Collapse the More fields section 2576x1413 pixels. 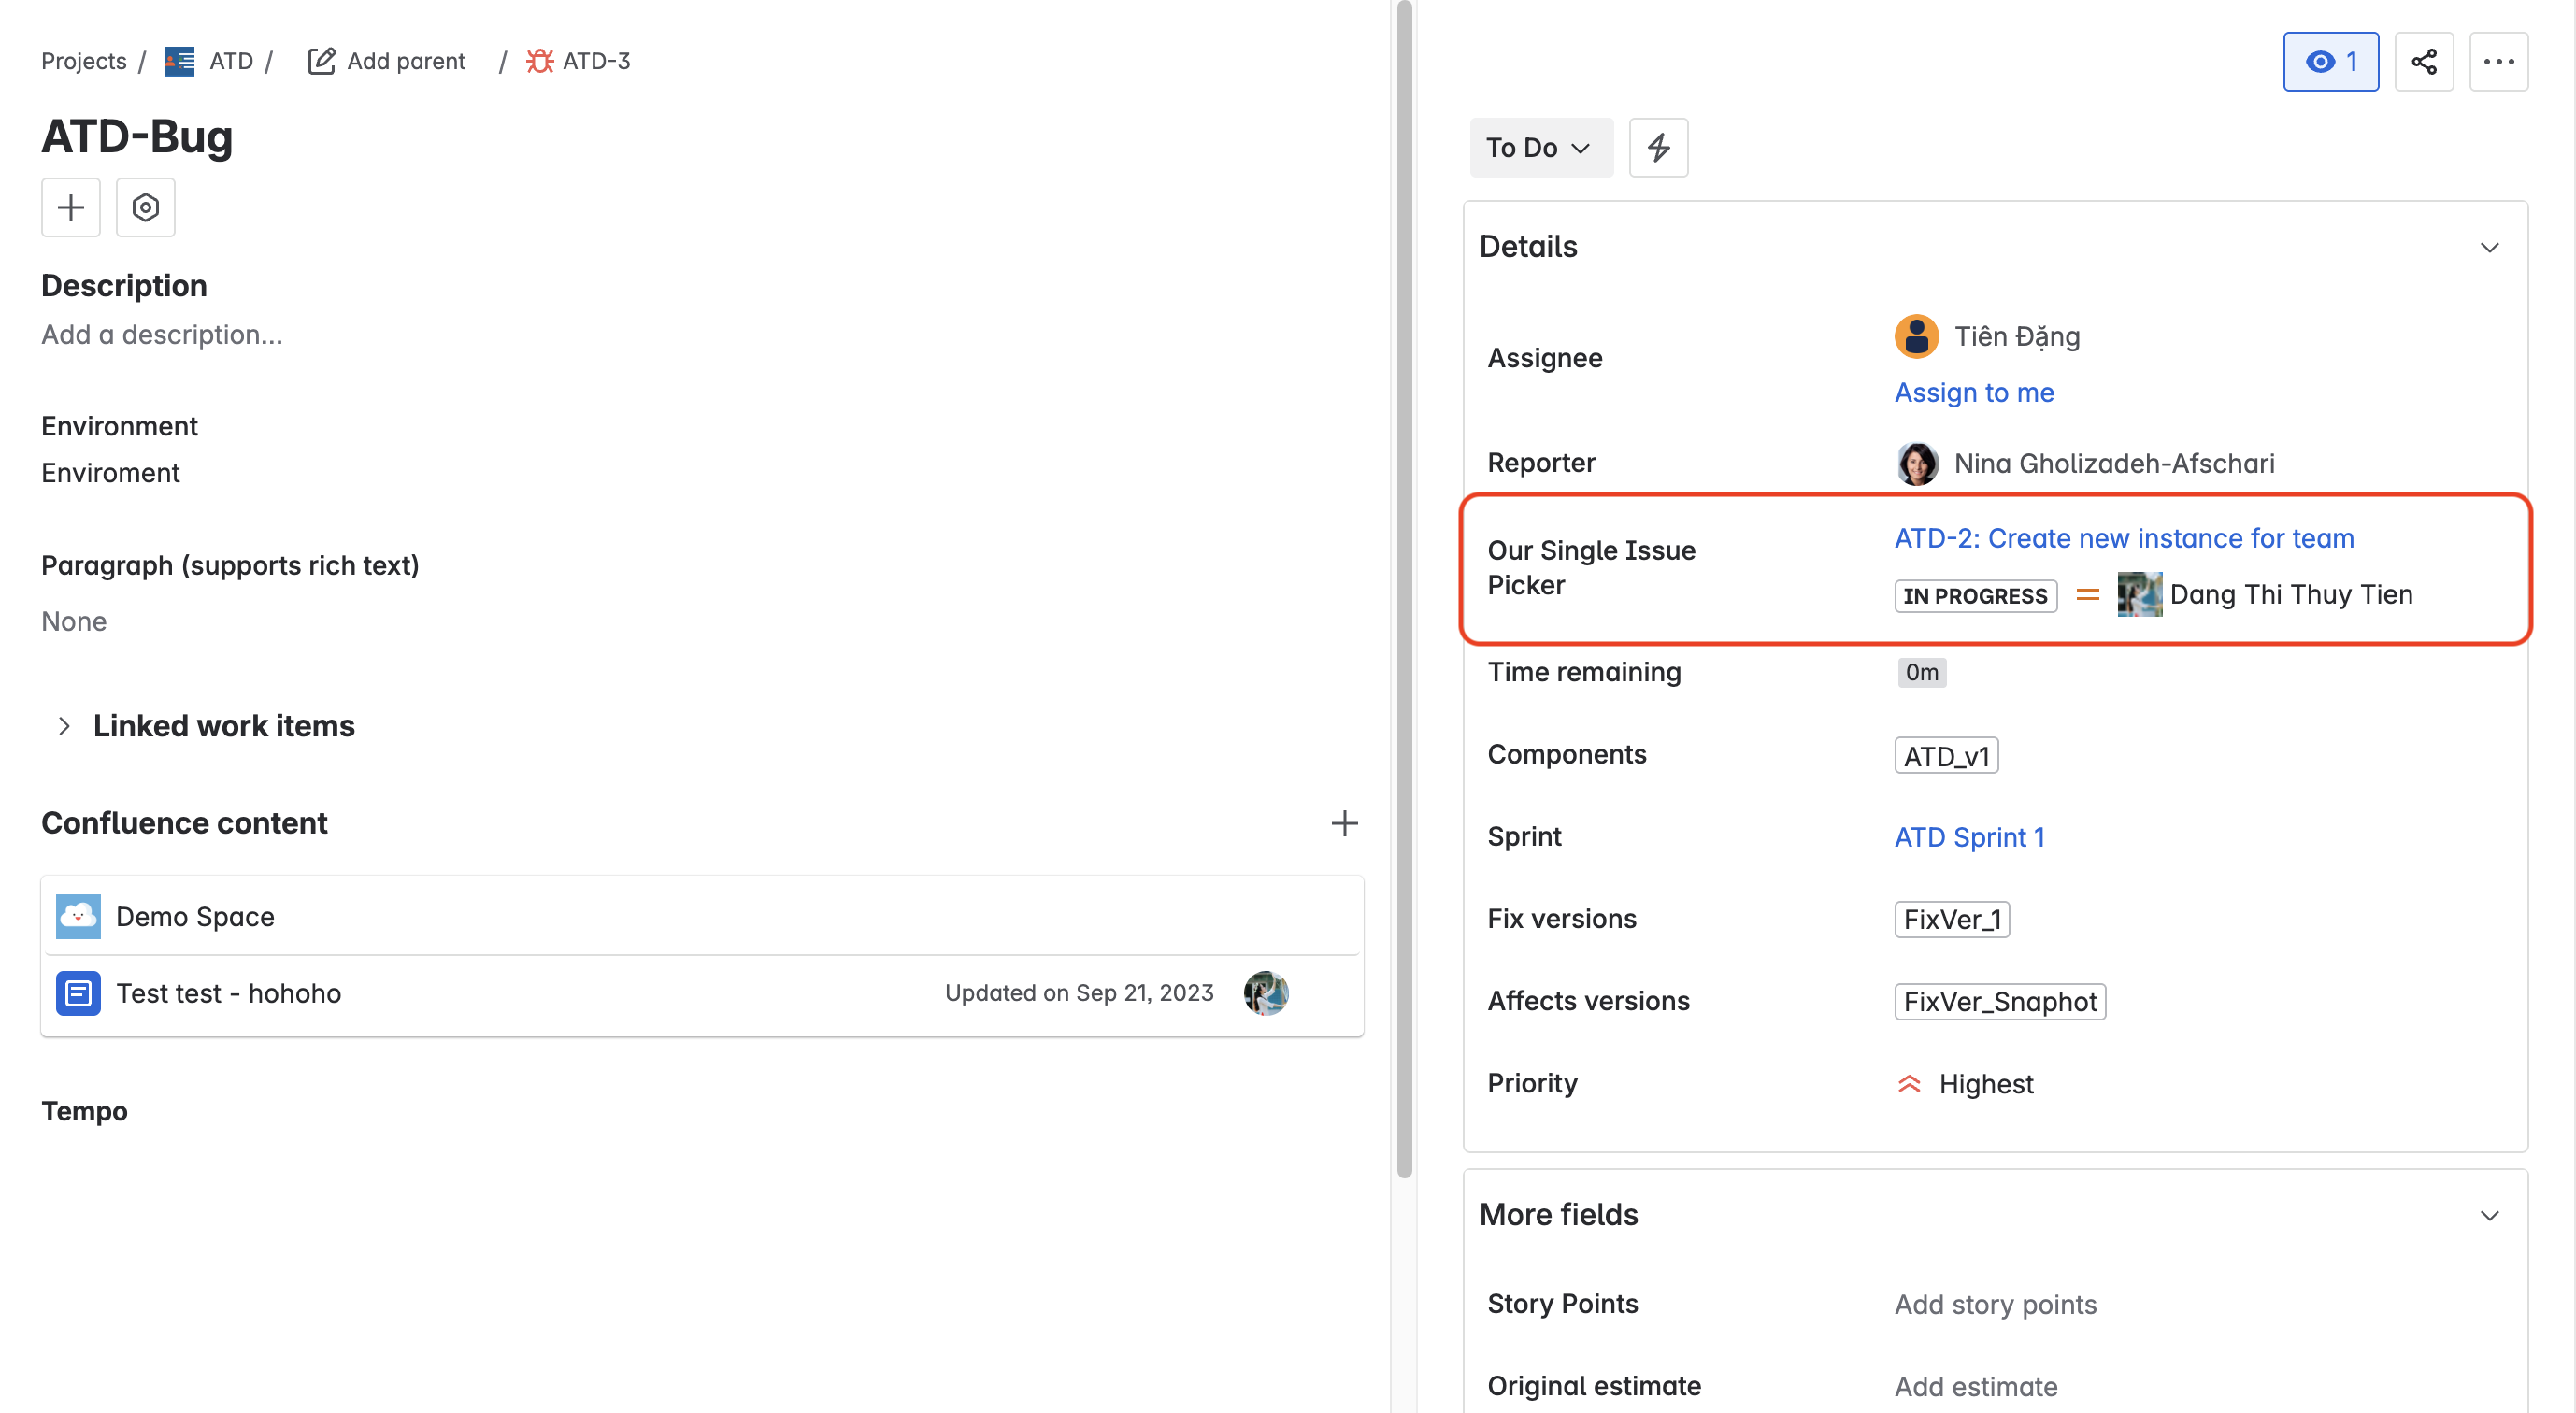click(x=2489, y=1215)
